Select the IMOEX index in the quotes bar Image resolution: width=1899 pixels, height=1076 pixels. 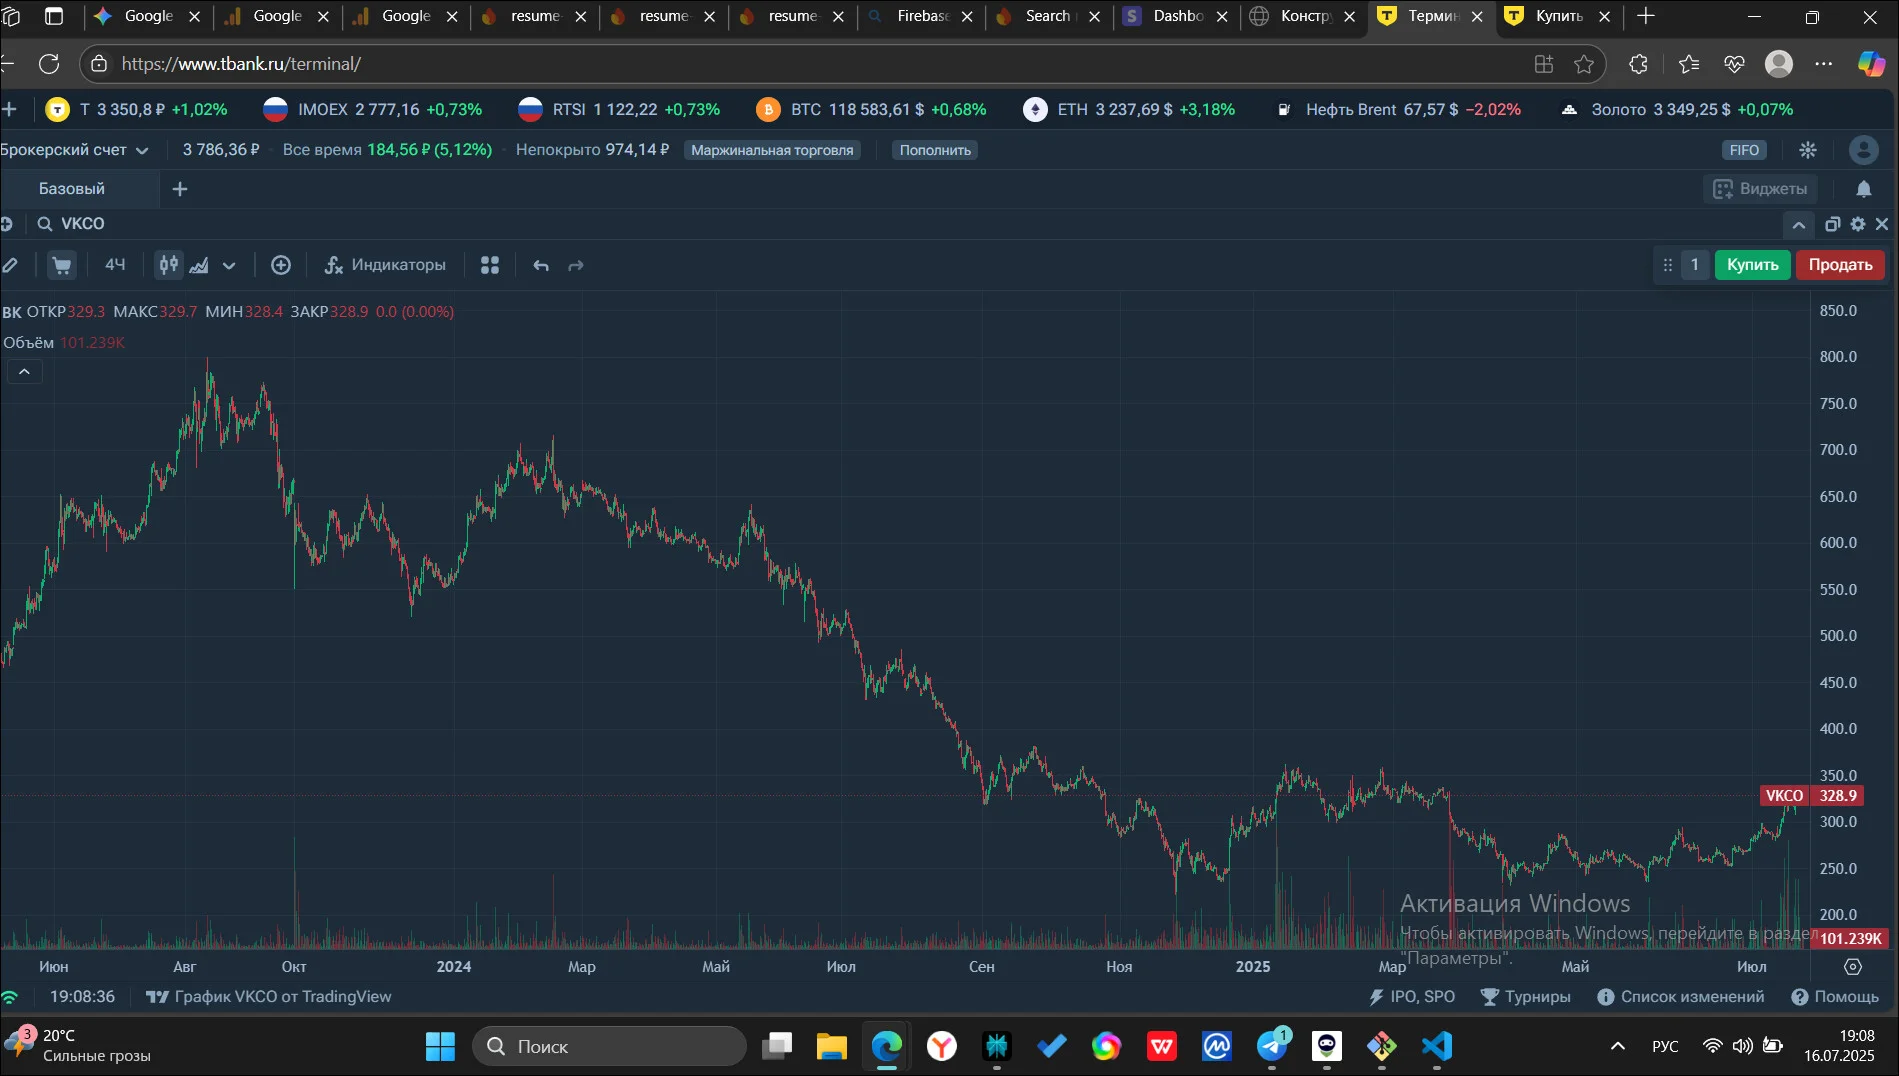(x=373, y=109)
